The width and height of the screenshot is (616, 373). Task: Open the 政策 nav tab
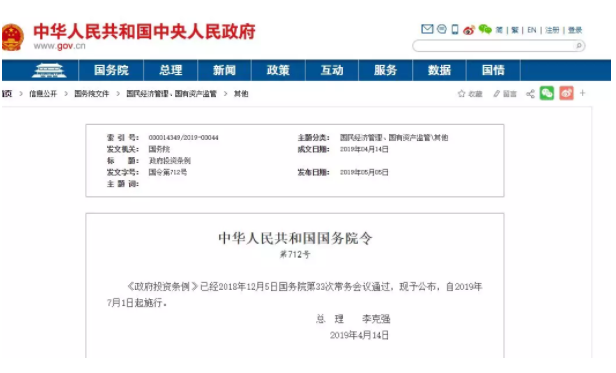click(x=278, y=70)
